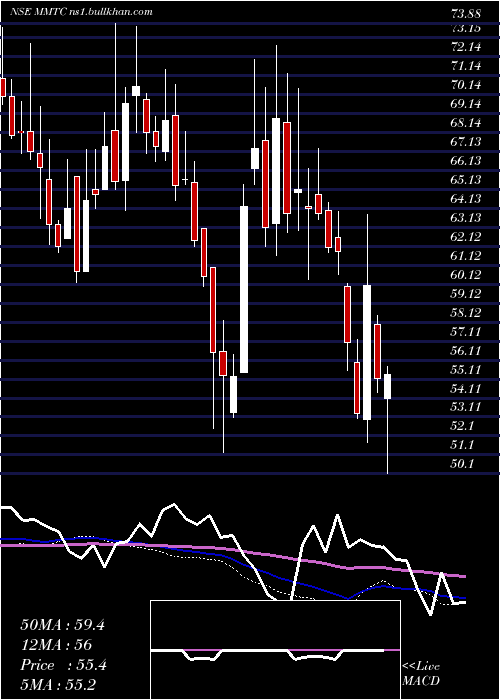Click the NSE MMTC chart title text
The height and width of the screenshot is (700, 500).
click(x=82, y=12)
